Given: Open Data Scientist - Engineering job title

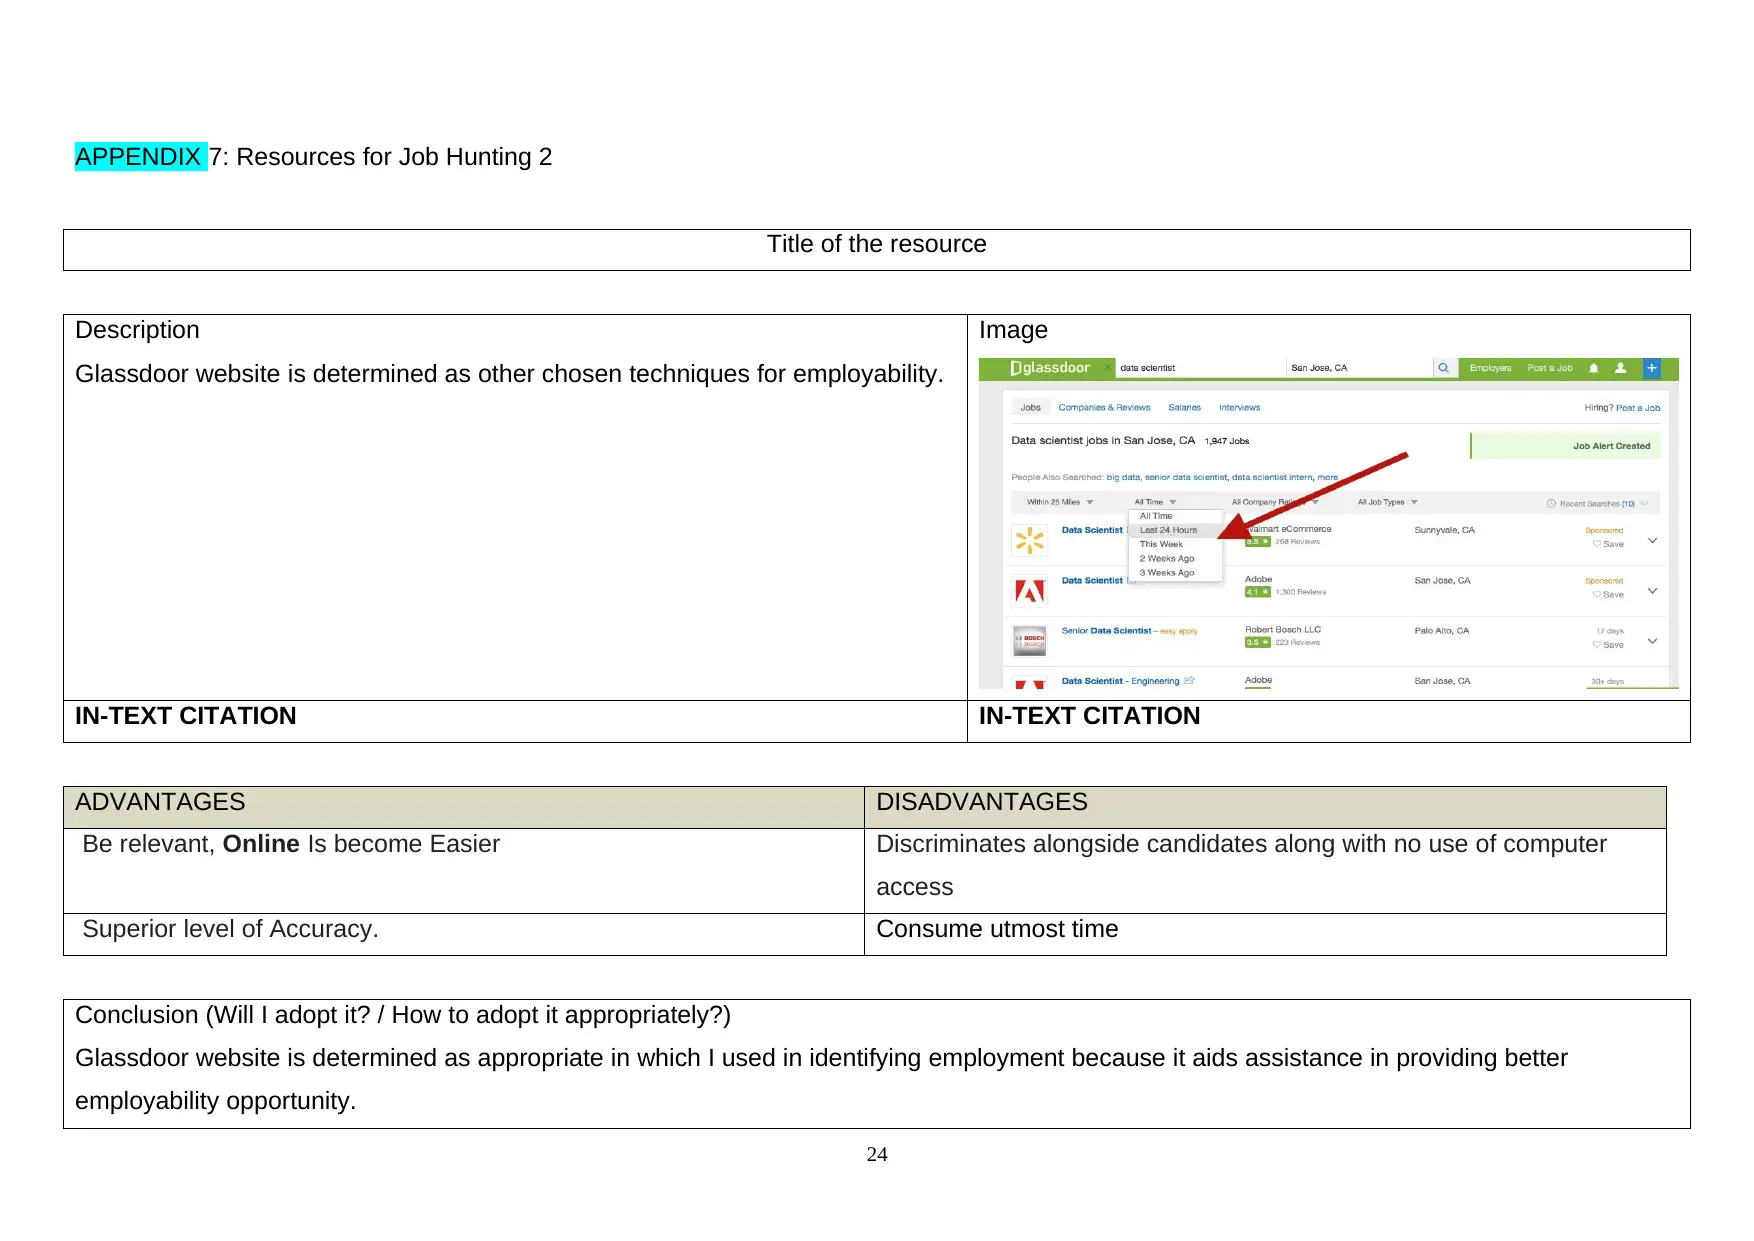Looking at the screenshot, I should pyautogui.click(x=1120, y=680).
